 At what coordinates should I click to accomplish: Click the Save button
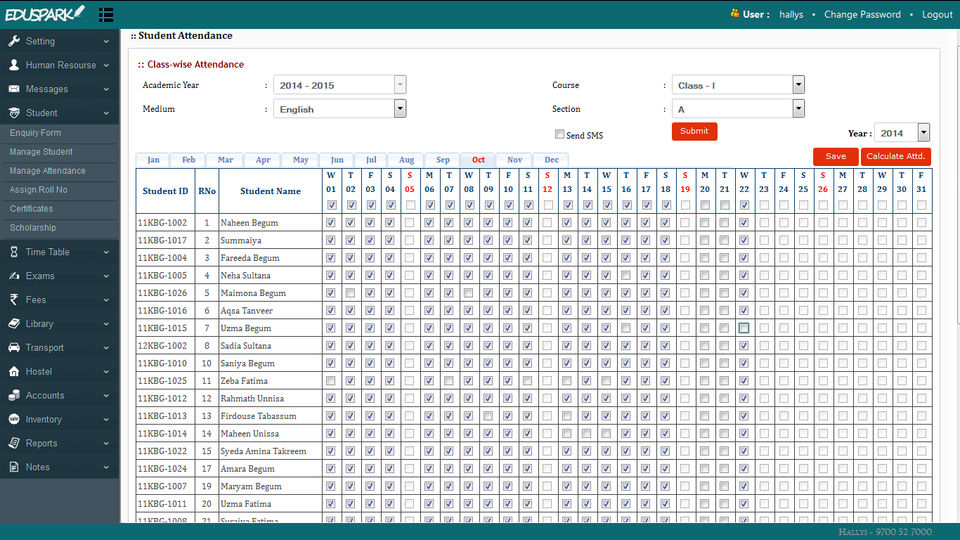835,156
